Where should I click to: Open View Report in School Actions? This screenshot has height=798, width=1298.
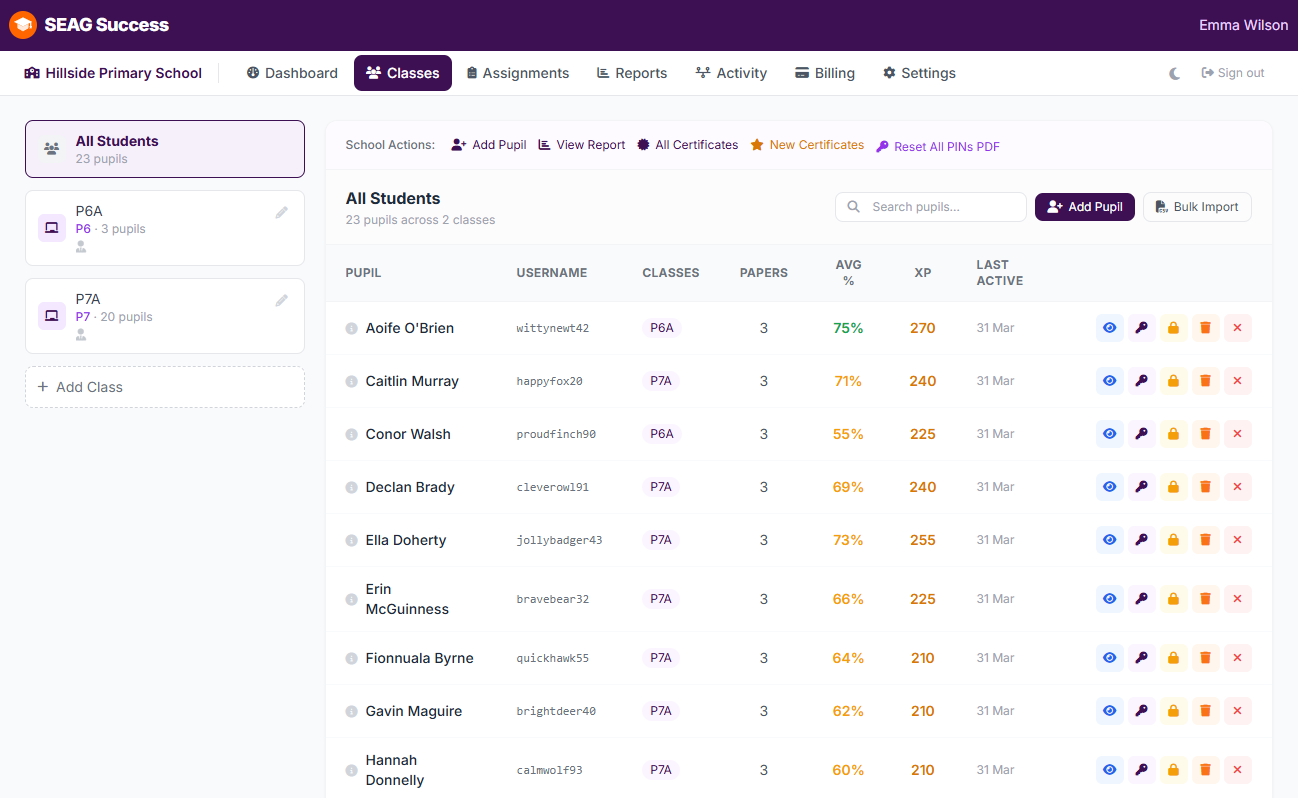click(x=582, y=145)
